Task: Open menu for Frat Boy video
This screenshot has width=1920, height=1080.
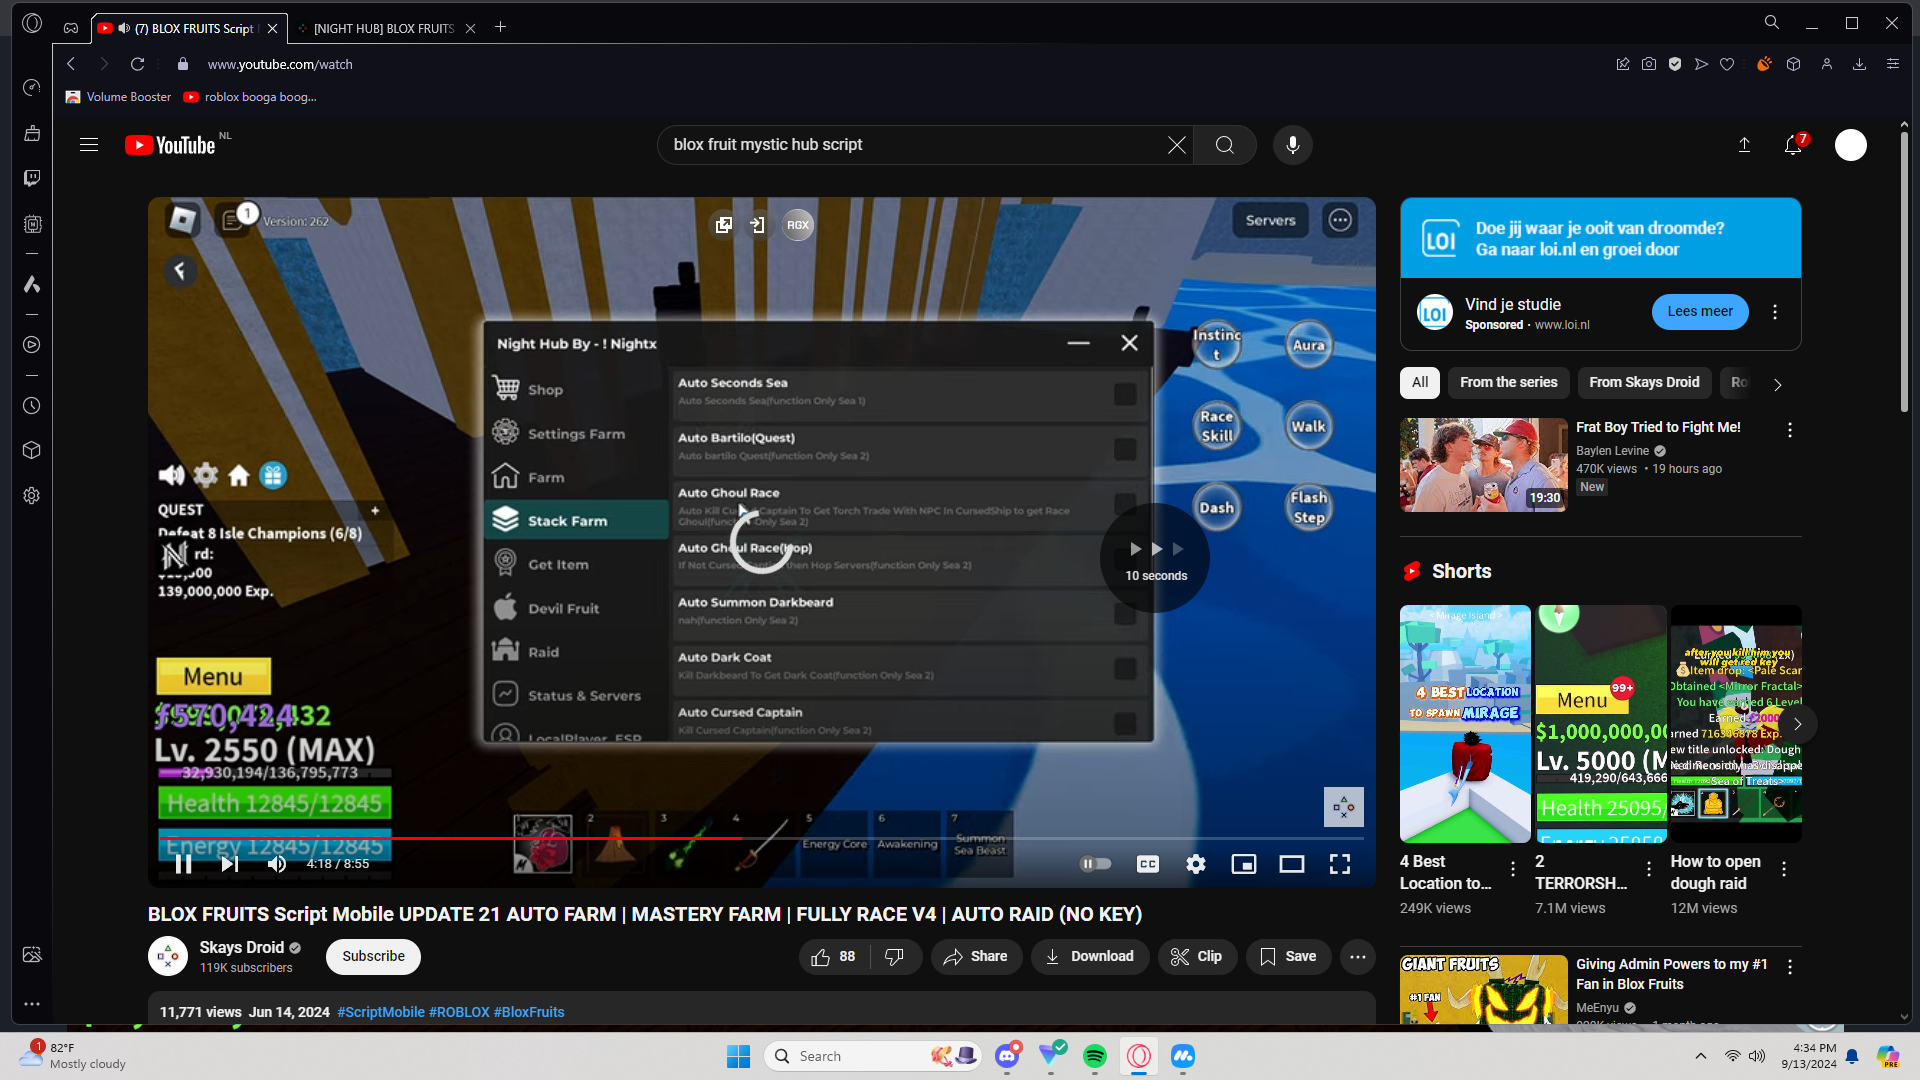Action: [x=1790, y=430]
